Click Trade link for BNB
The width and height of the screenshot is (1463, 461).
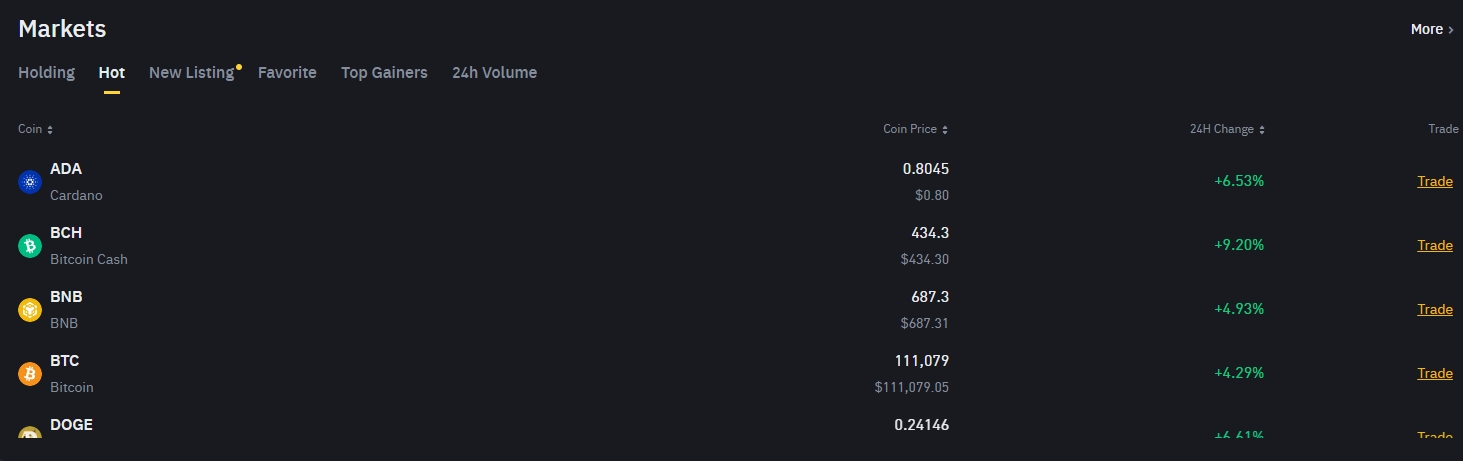[x=1435, y=309]
